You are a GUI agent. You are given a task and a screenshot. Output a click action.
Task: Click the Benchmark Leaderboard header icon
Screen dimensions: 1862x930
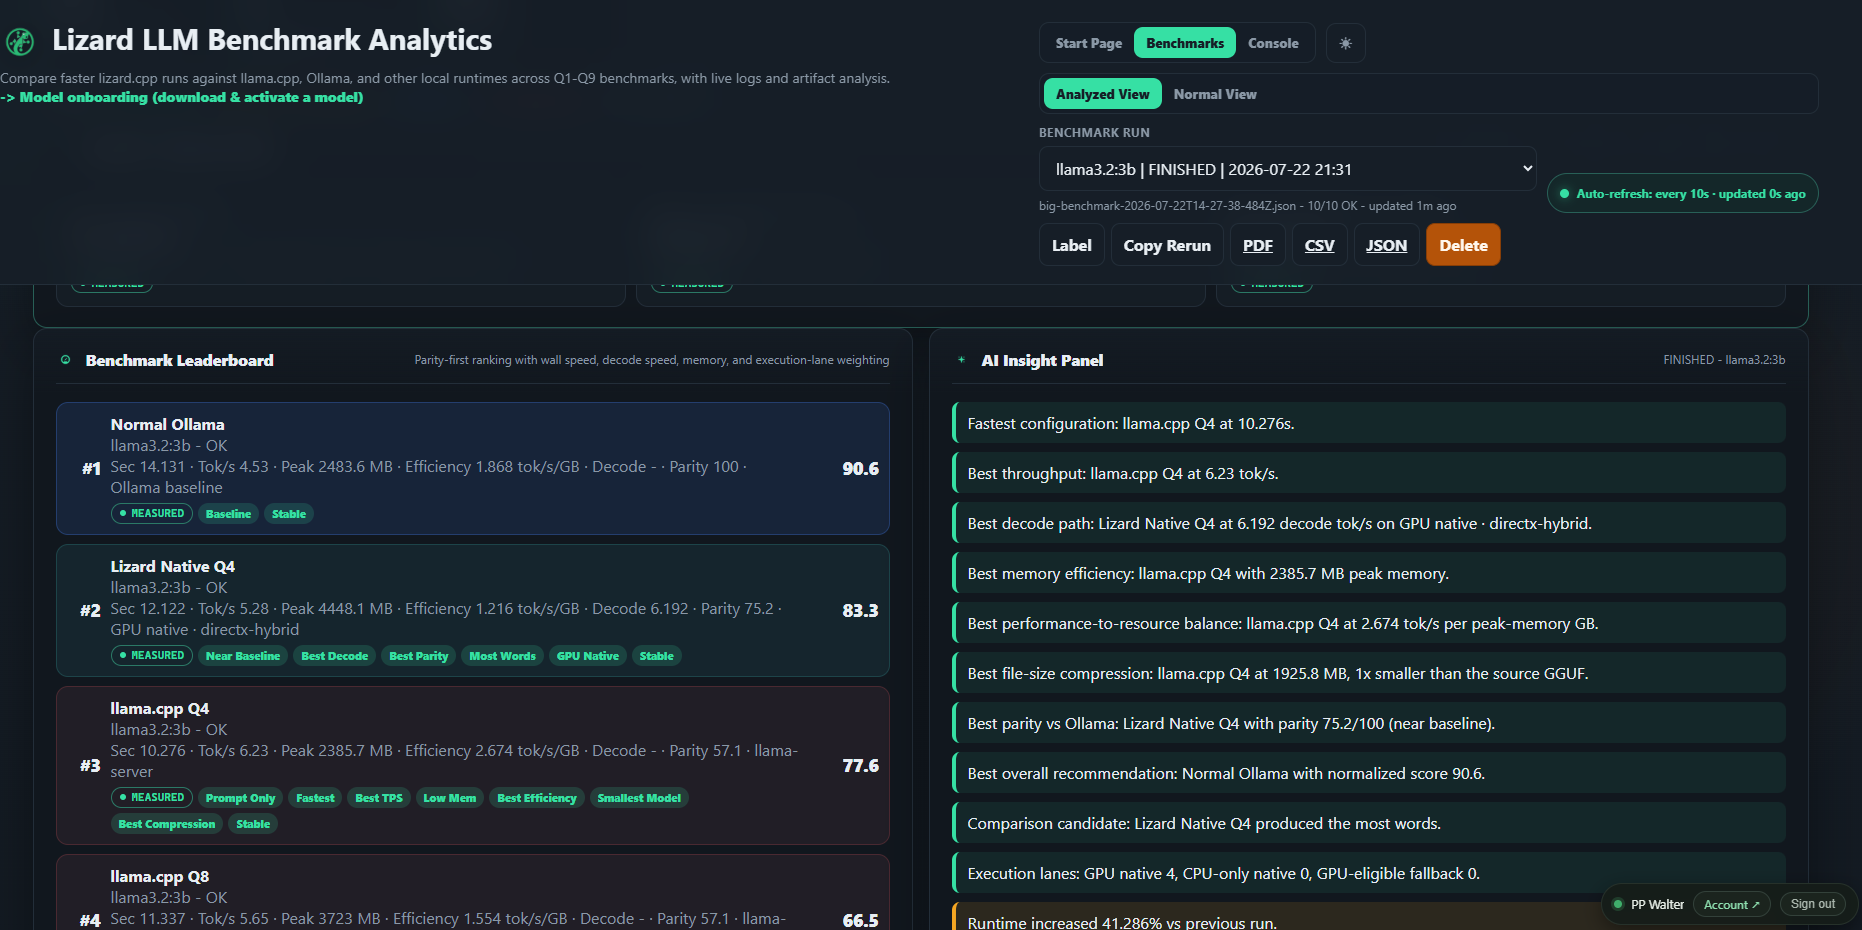[66, 360]
